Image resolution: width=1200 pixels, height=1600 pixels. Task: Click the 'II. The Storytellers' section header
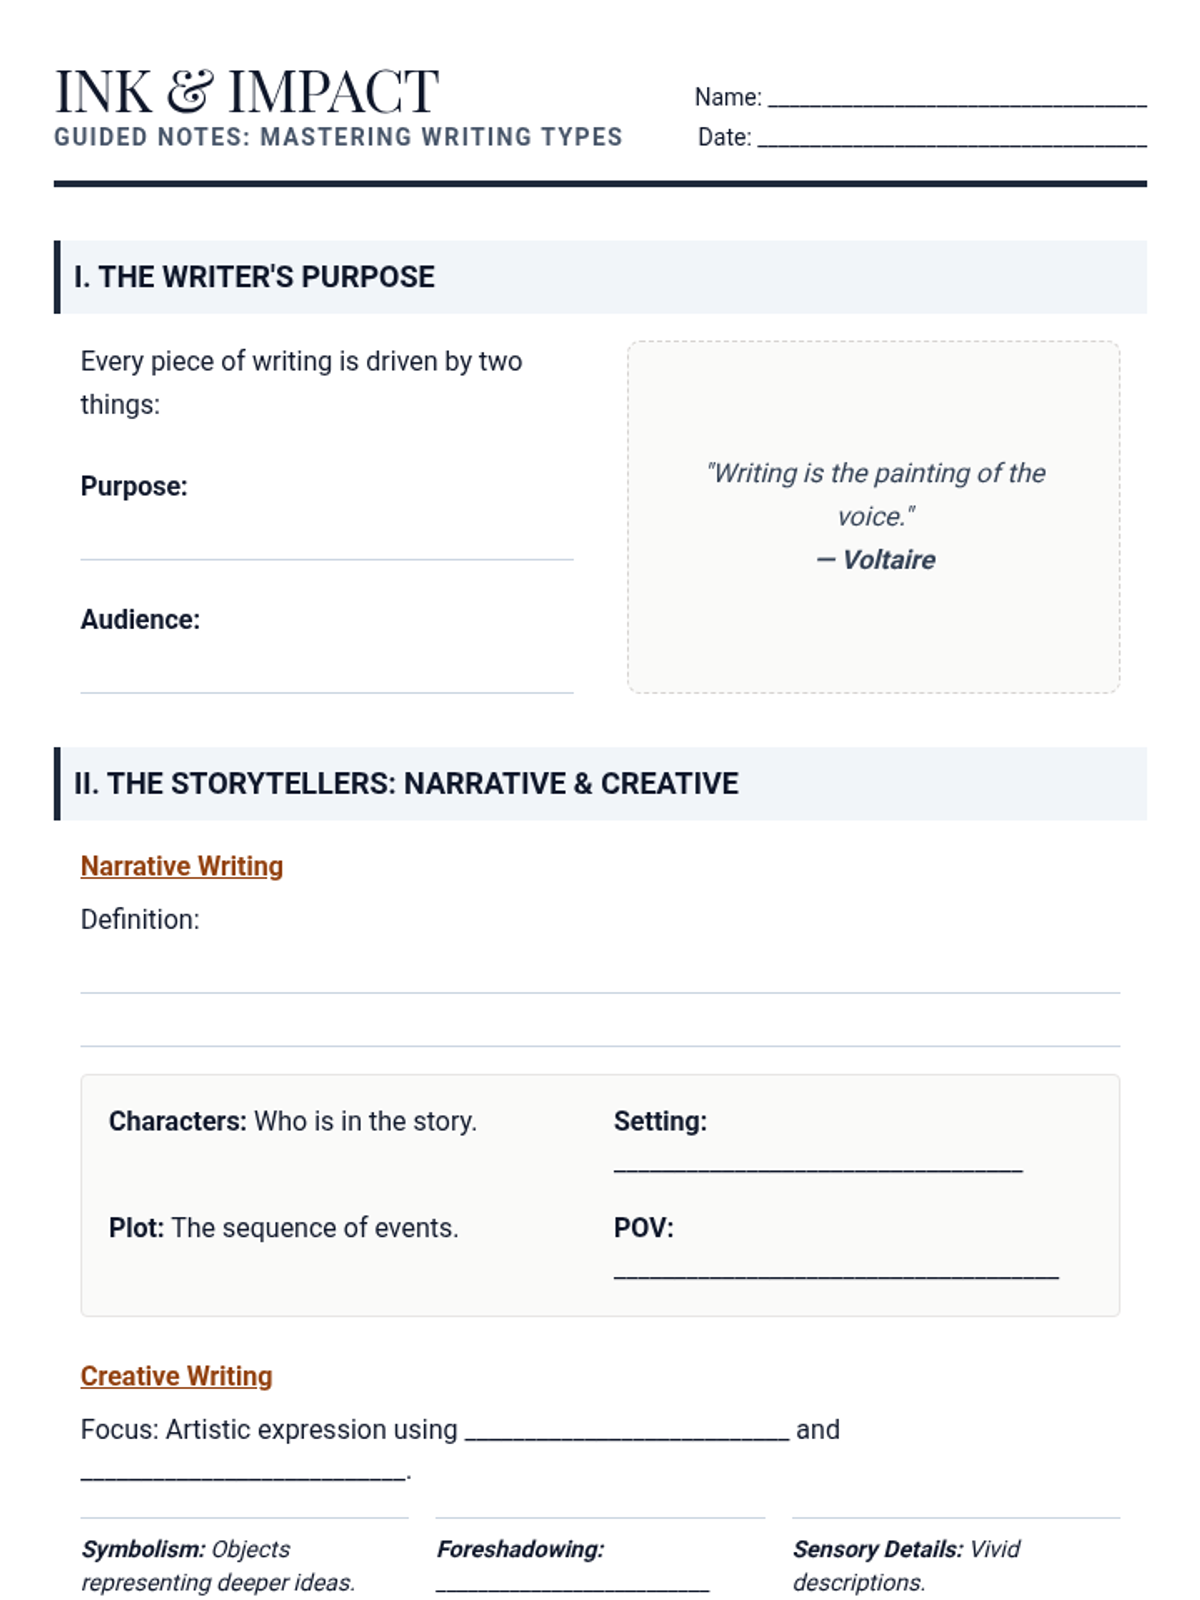point(406,784)
